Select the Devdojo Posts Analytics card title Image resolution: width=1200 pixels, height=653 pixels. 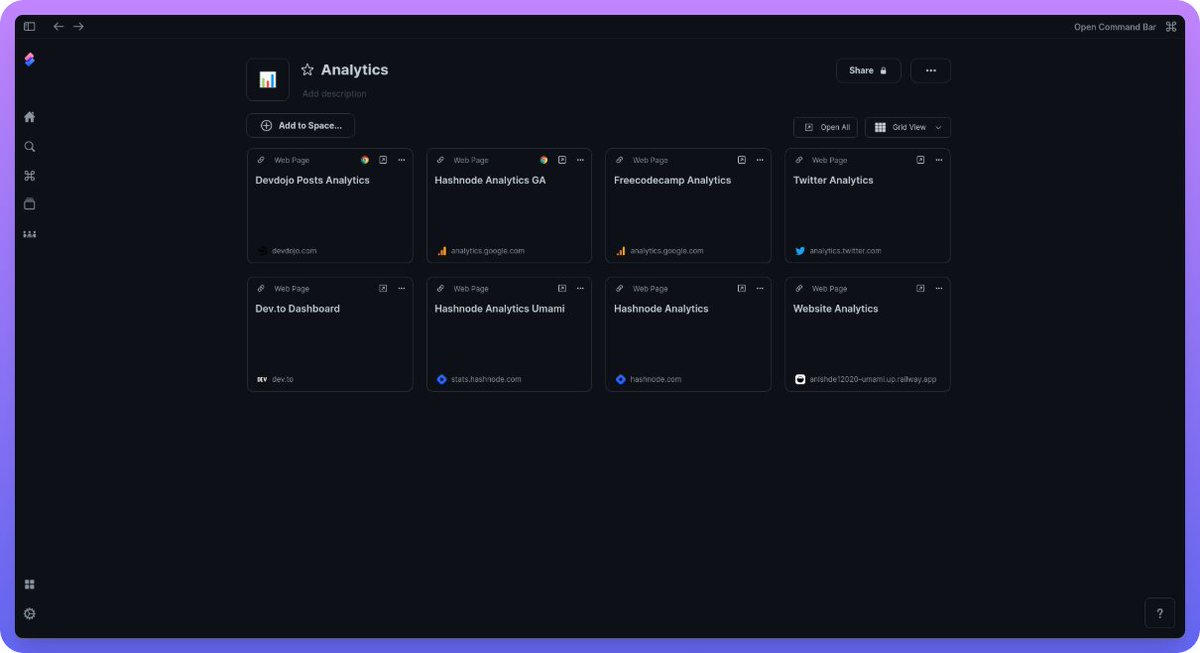[313, 181]
